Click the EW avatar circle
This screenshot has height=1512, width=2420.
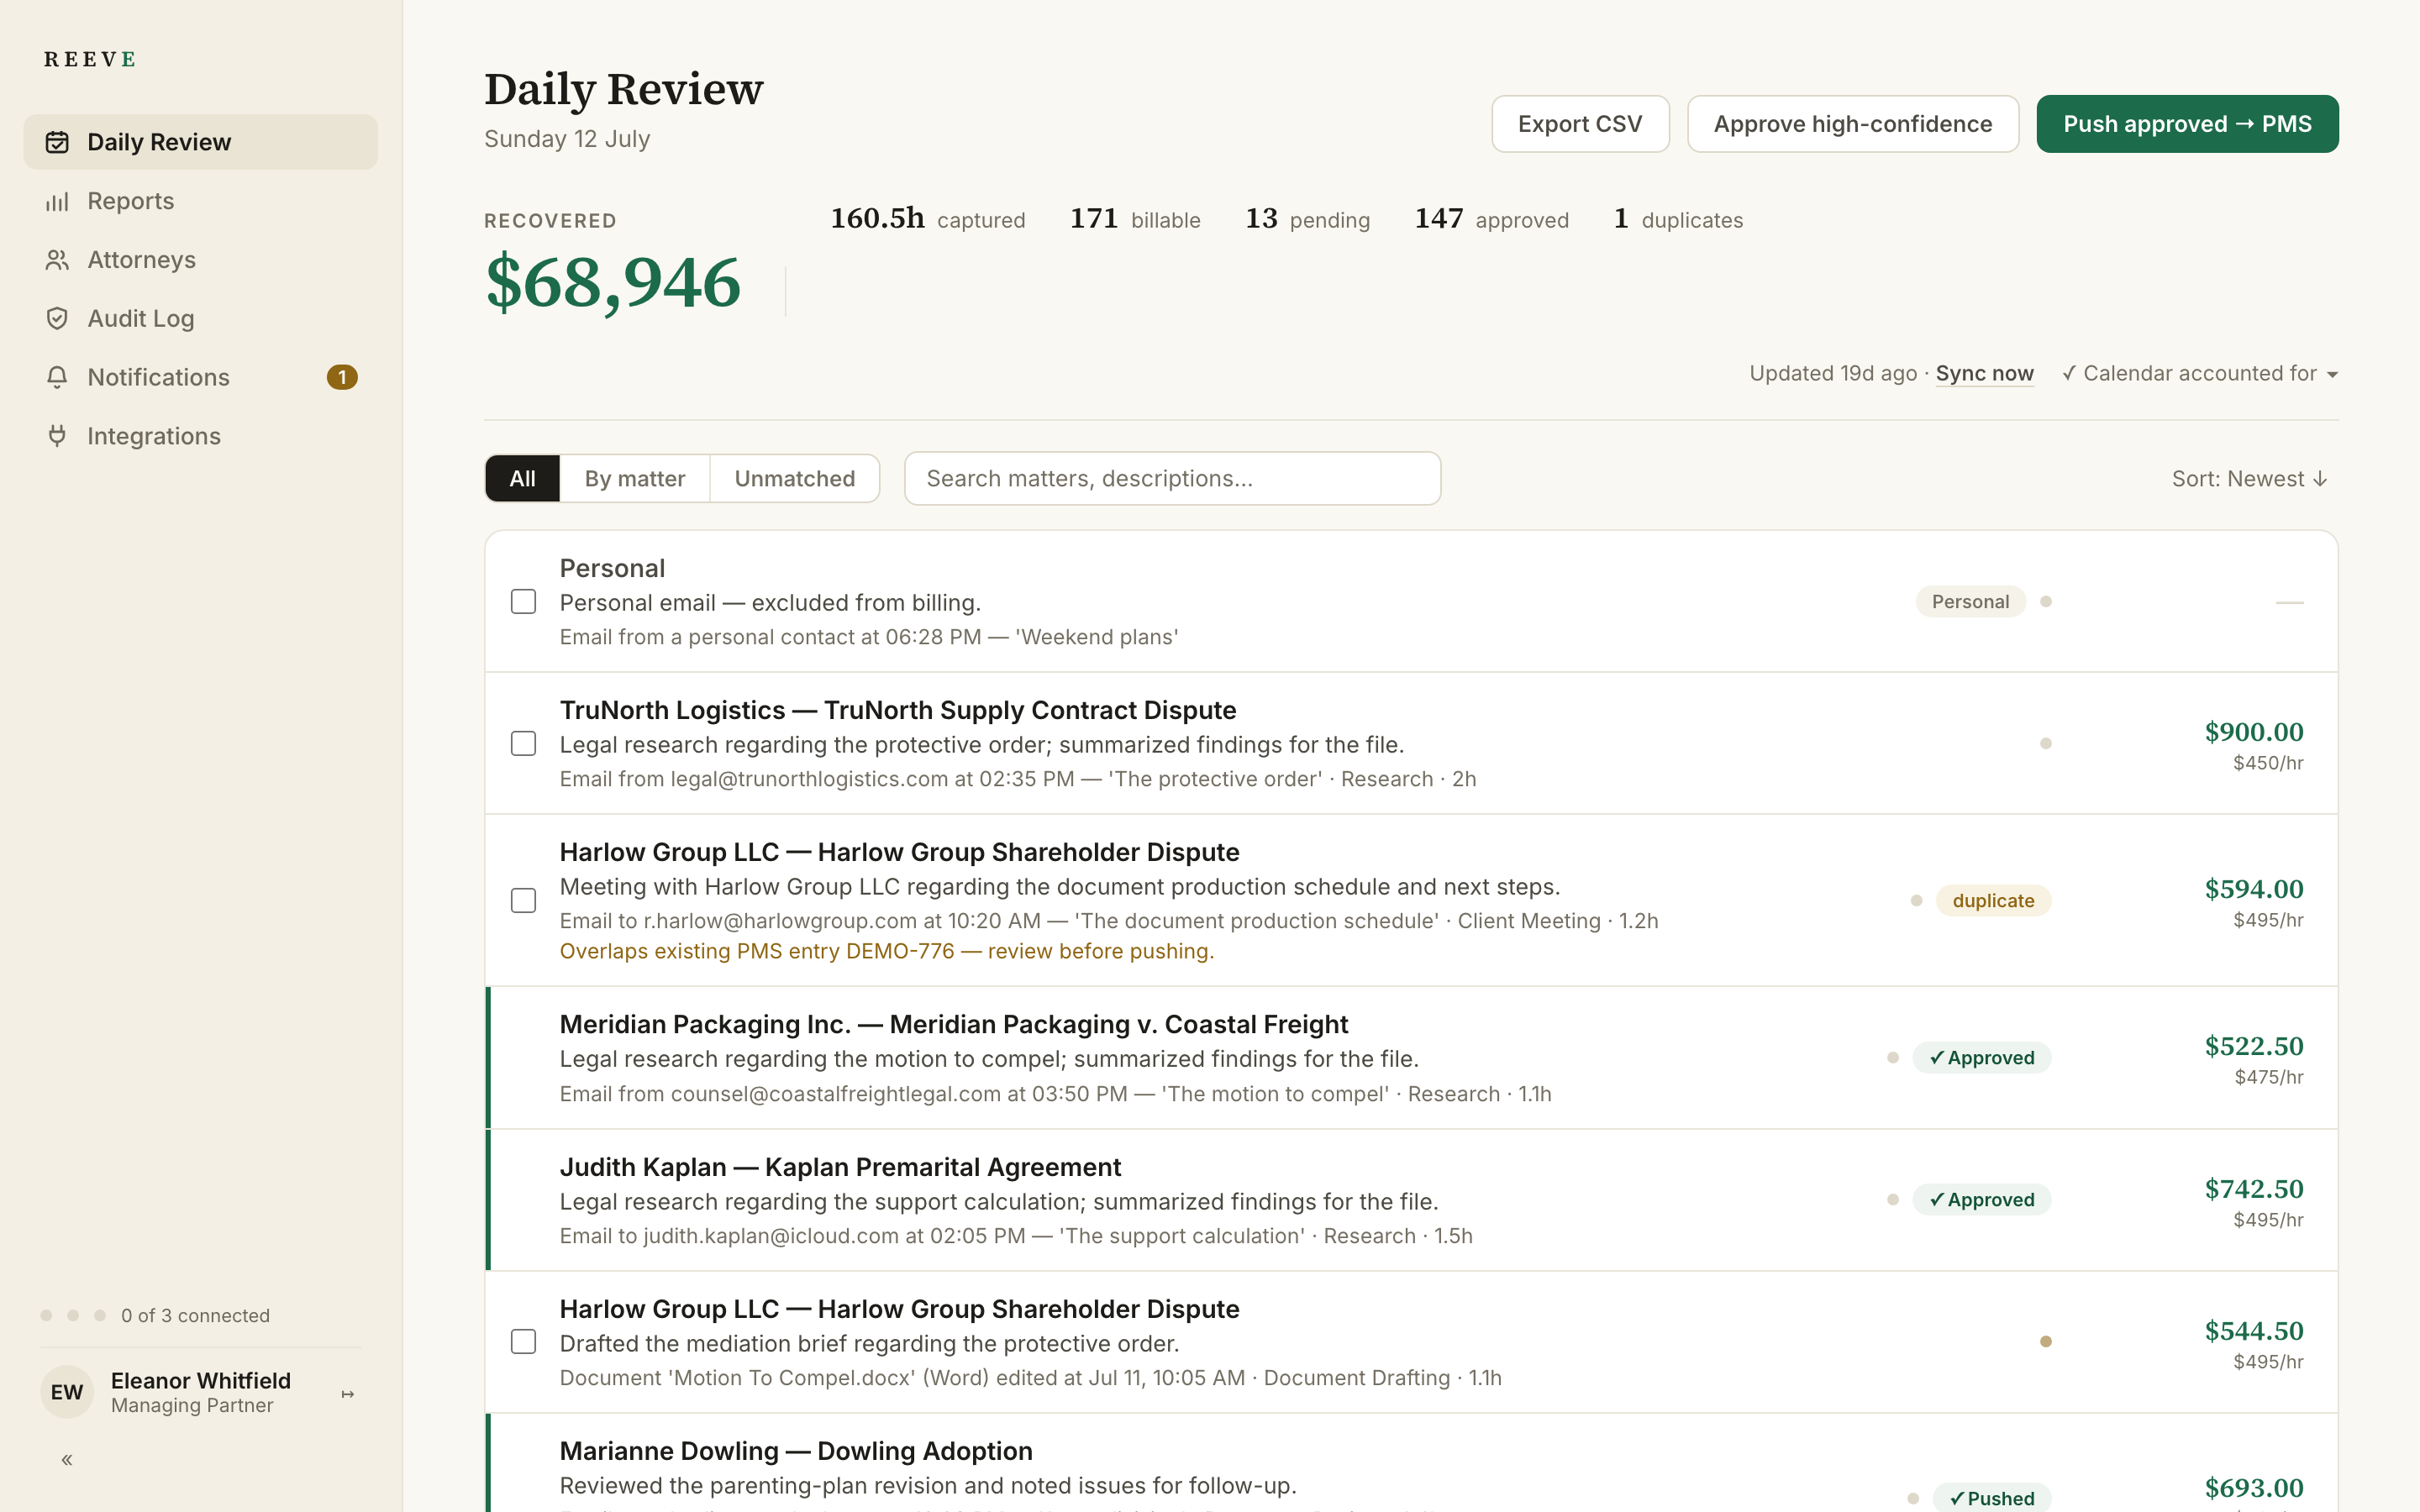click(67, 1392)
